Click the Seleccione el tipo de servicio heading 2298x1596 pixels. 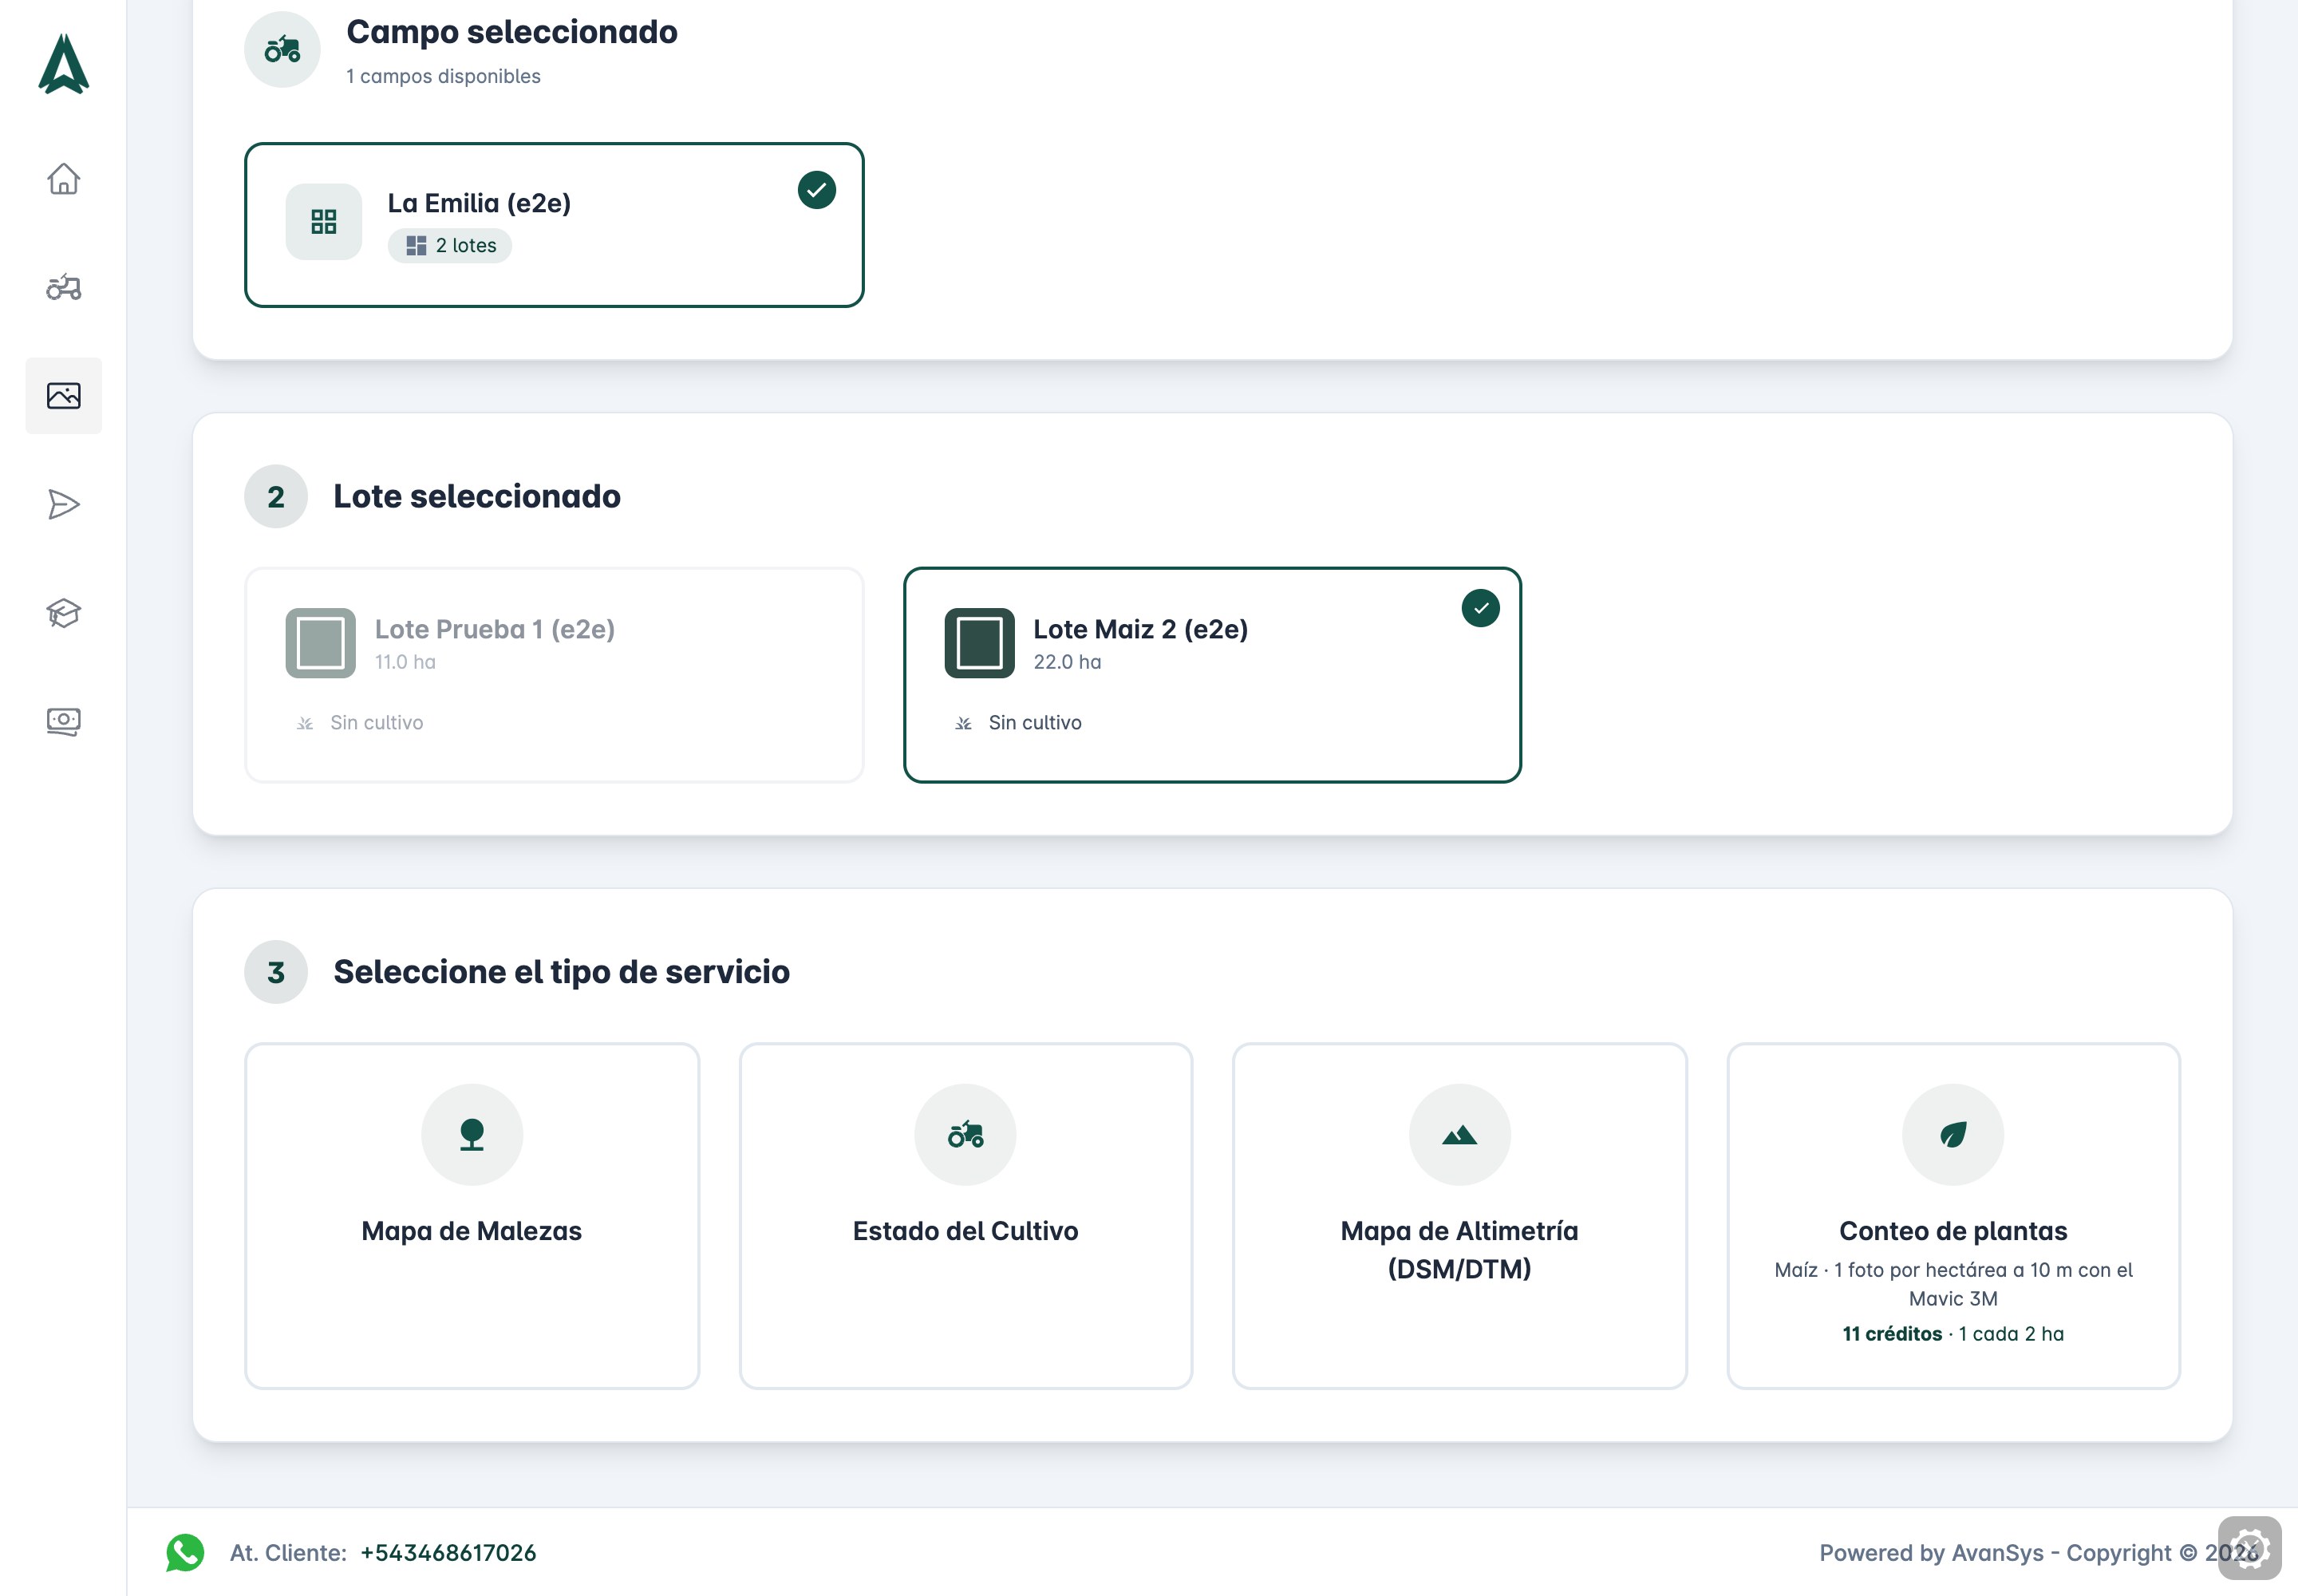click(x=562, y=972)
